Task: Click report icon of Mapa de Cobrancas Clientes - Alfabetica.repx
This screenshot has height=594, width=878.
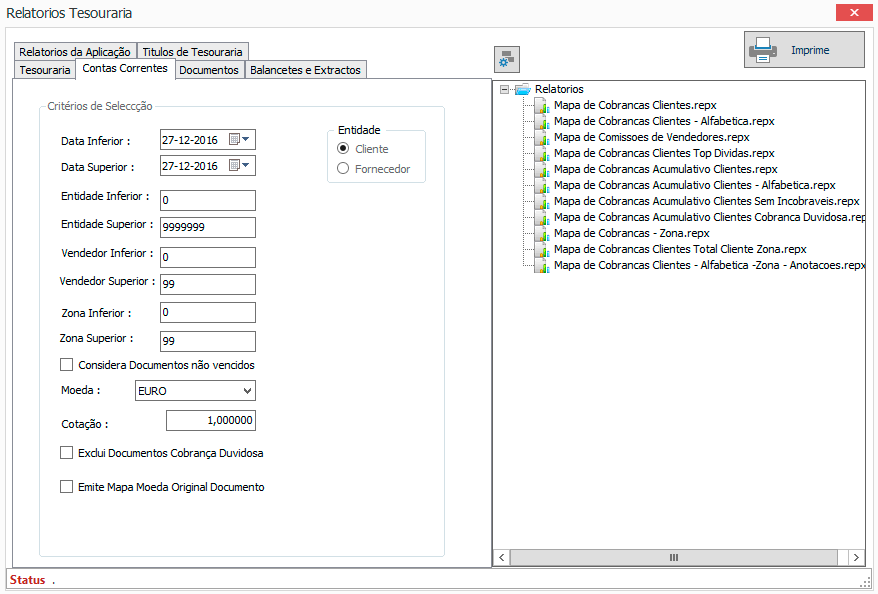Action: click(541, 121)
